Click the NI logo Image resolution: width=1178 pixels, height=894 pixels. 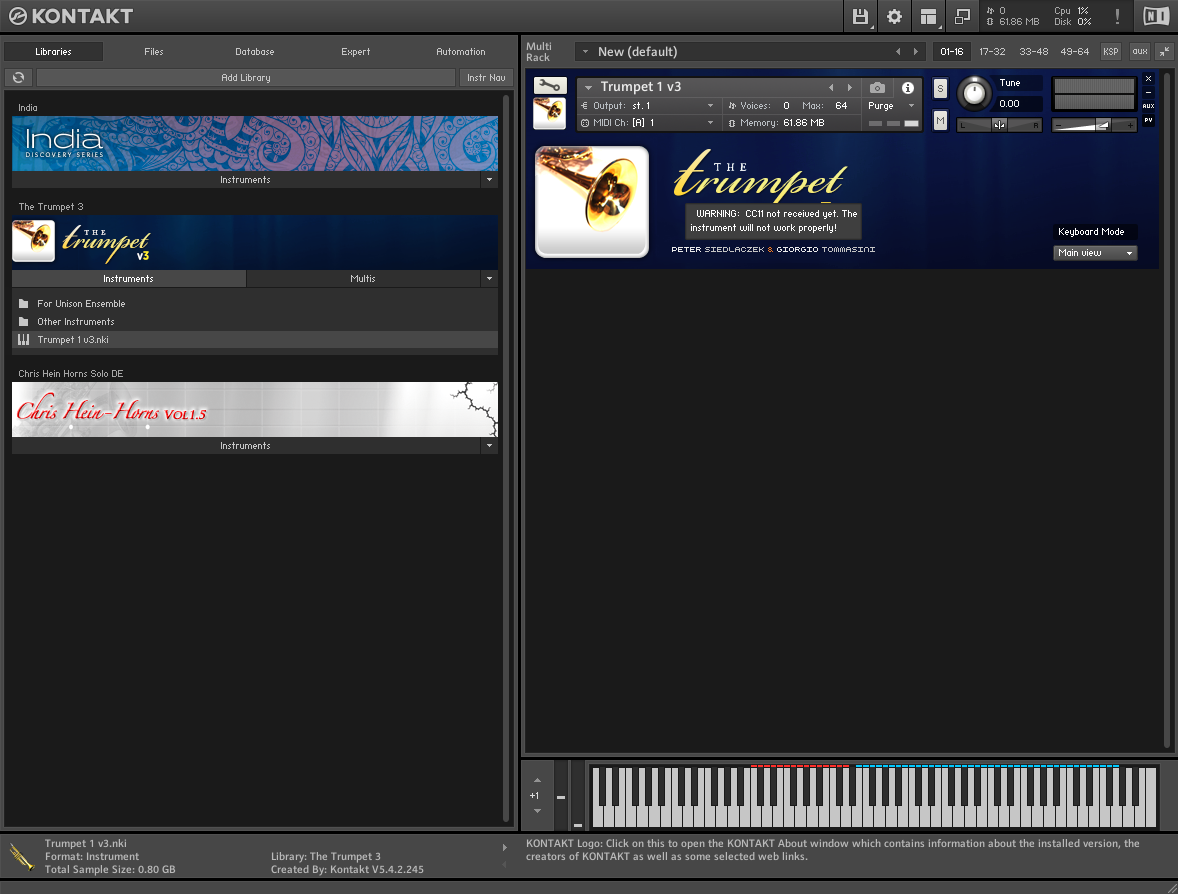1156,17
